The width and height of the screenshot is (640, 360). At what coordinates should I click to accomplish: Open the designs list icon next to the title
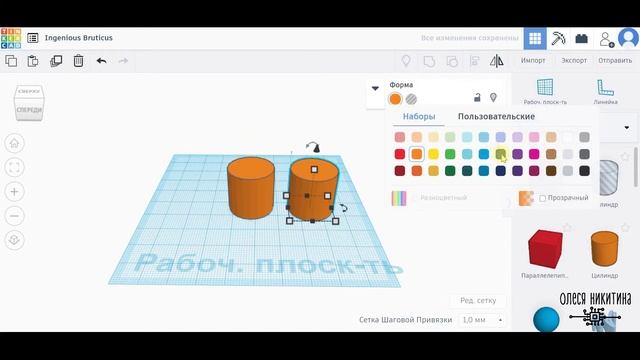(33, 38)
